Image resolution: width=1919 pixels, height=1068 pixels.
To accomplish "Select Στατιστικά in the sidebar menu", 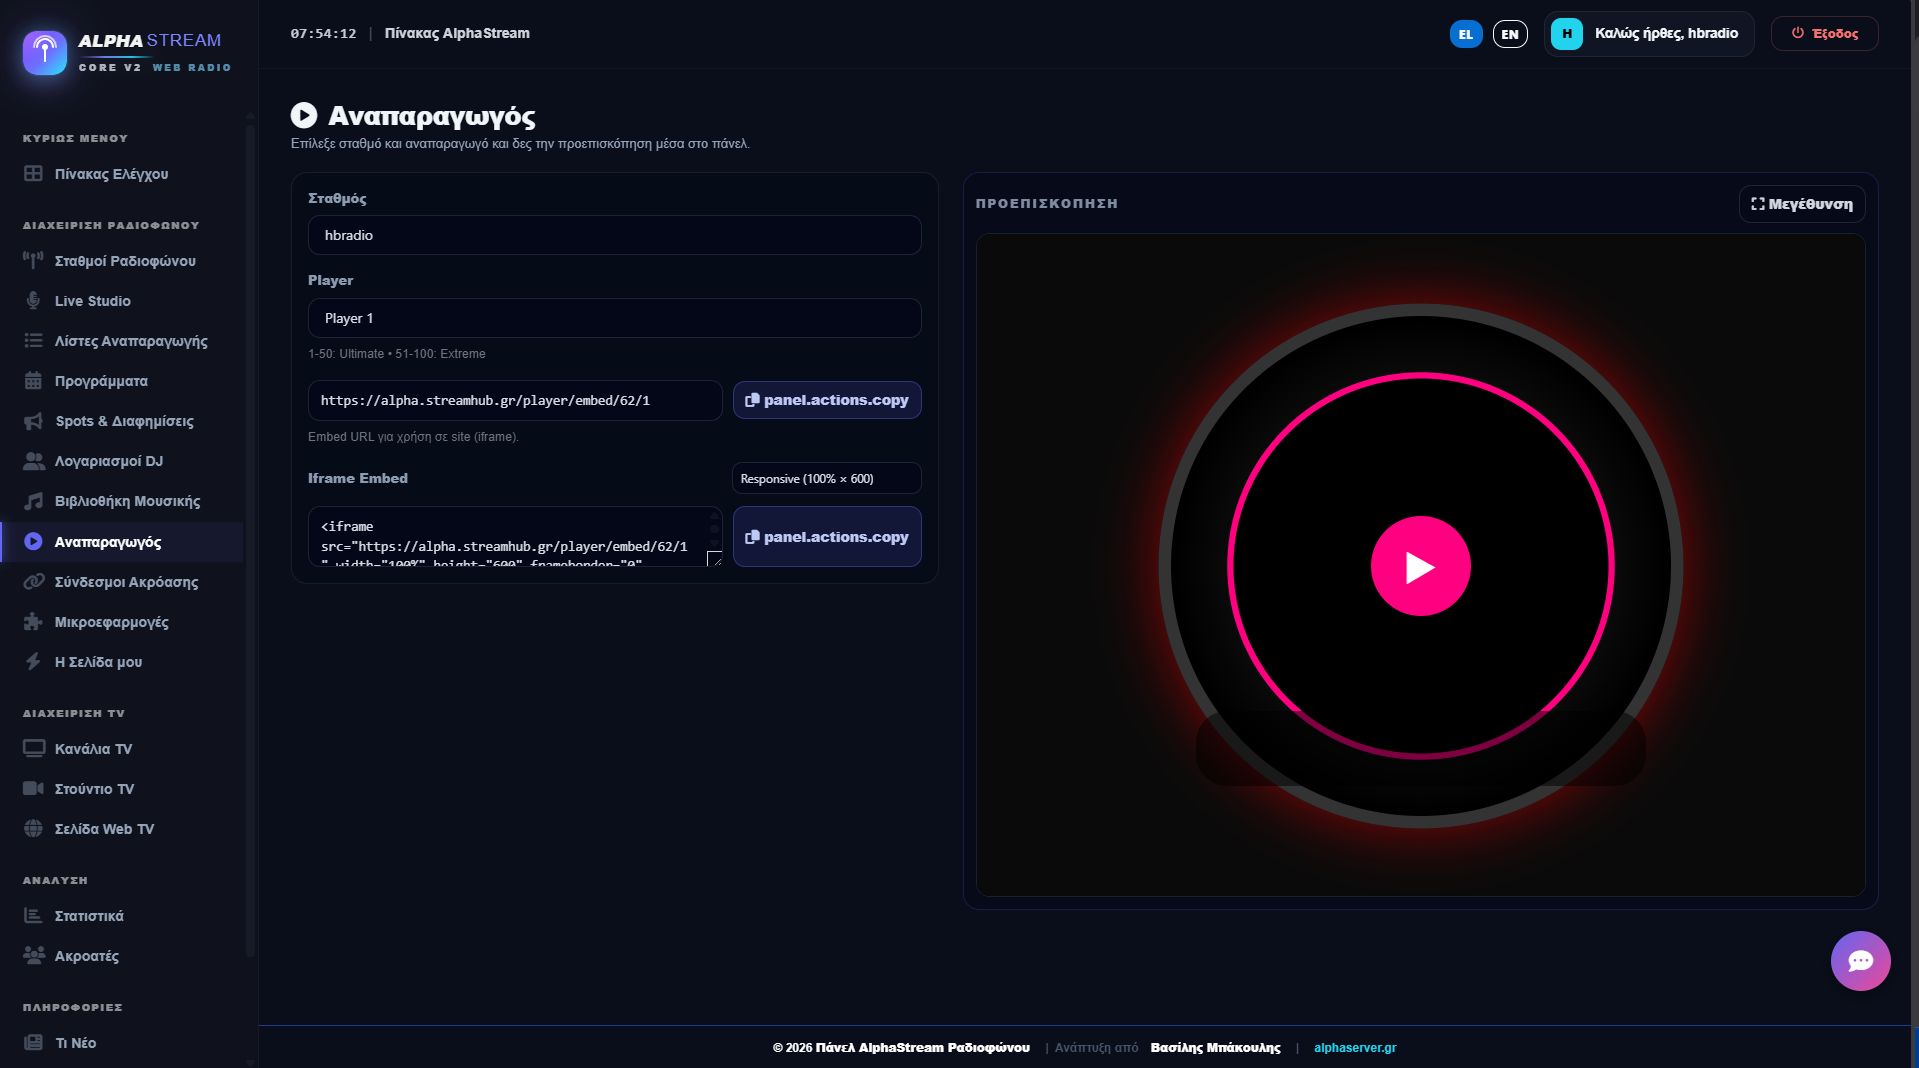I will tap(121, 916).
